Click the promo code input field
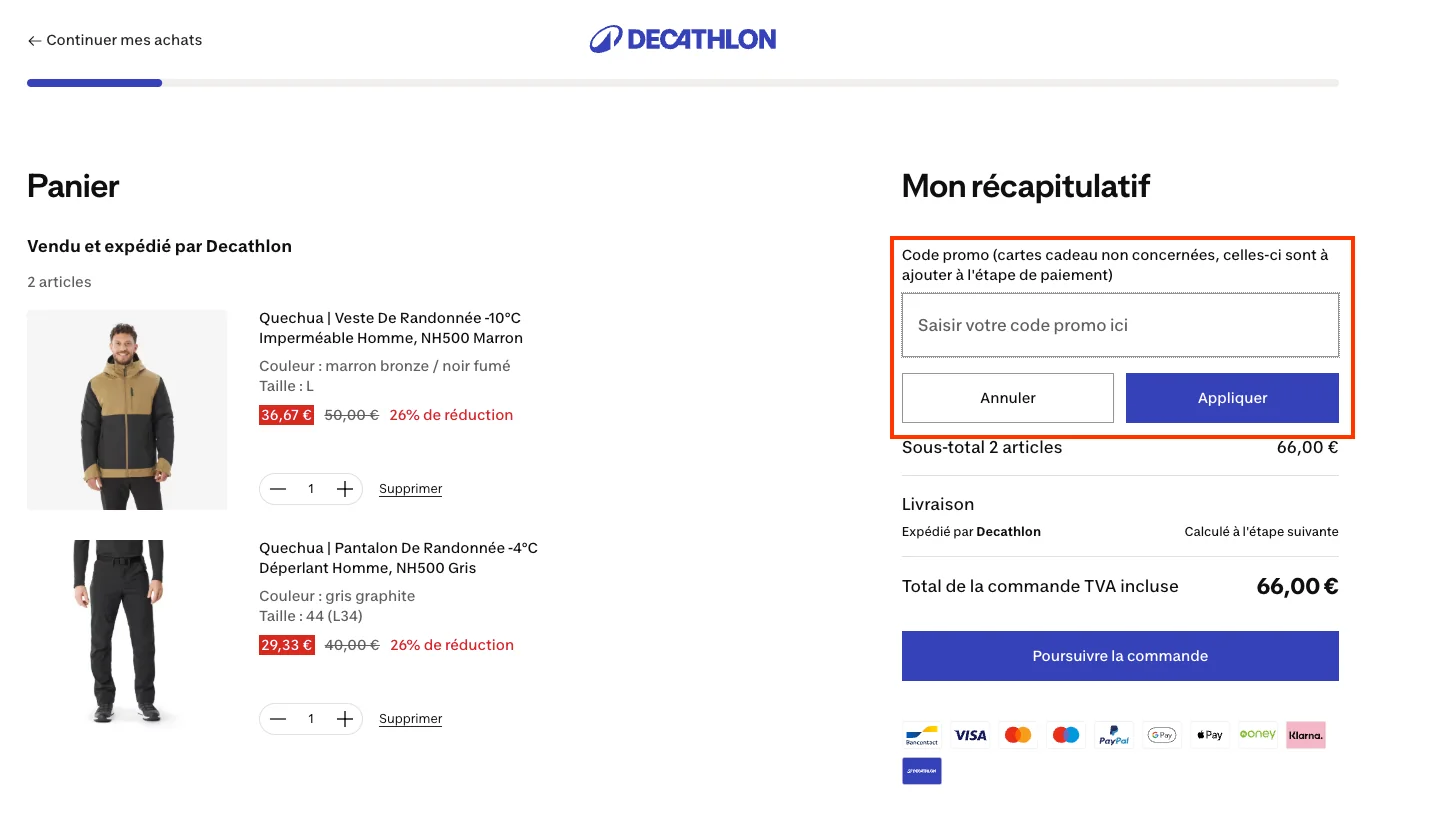Viewport: 1431px width, 816px height. [1119, 324]
